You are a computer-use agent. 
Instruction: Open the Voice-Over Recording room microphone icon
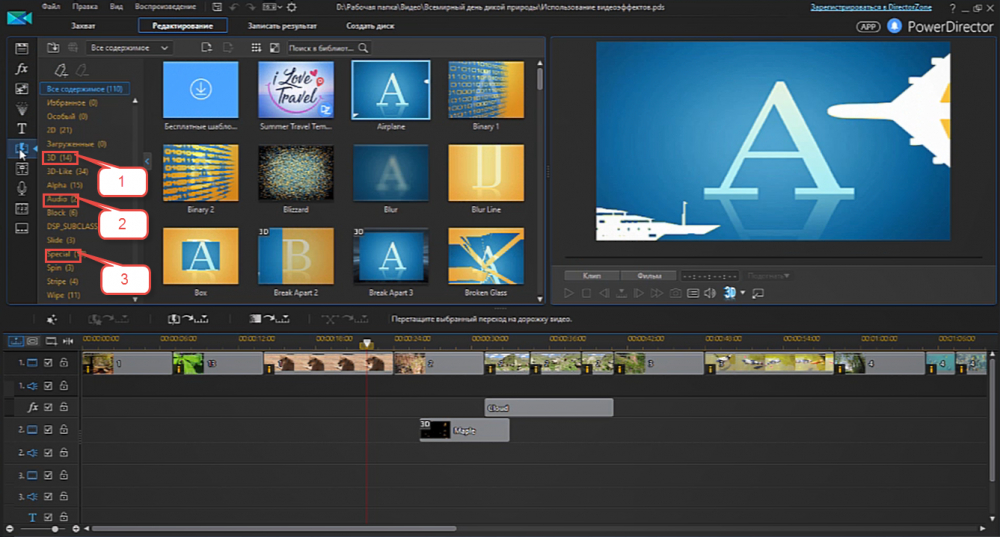click(21, 188)
